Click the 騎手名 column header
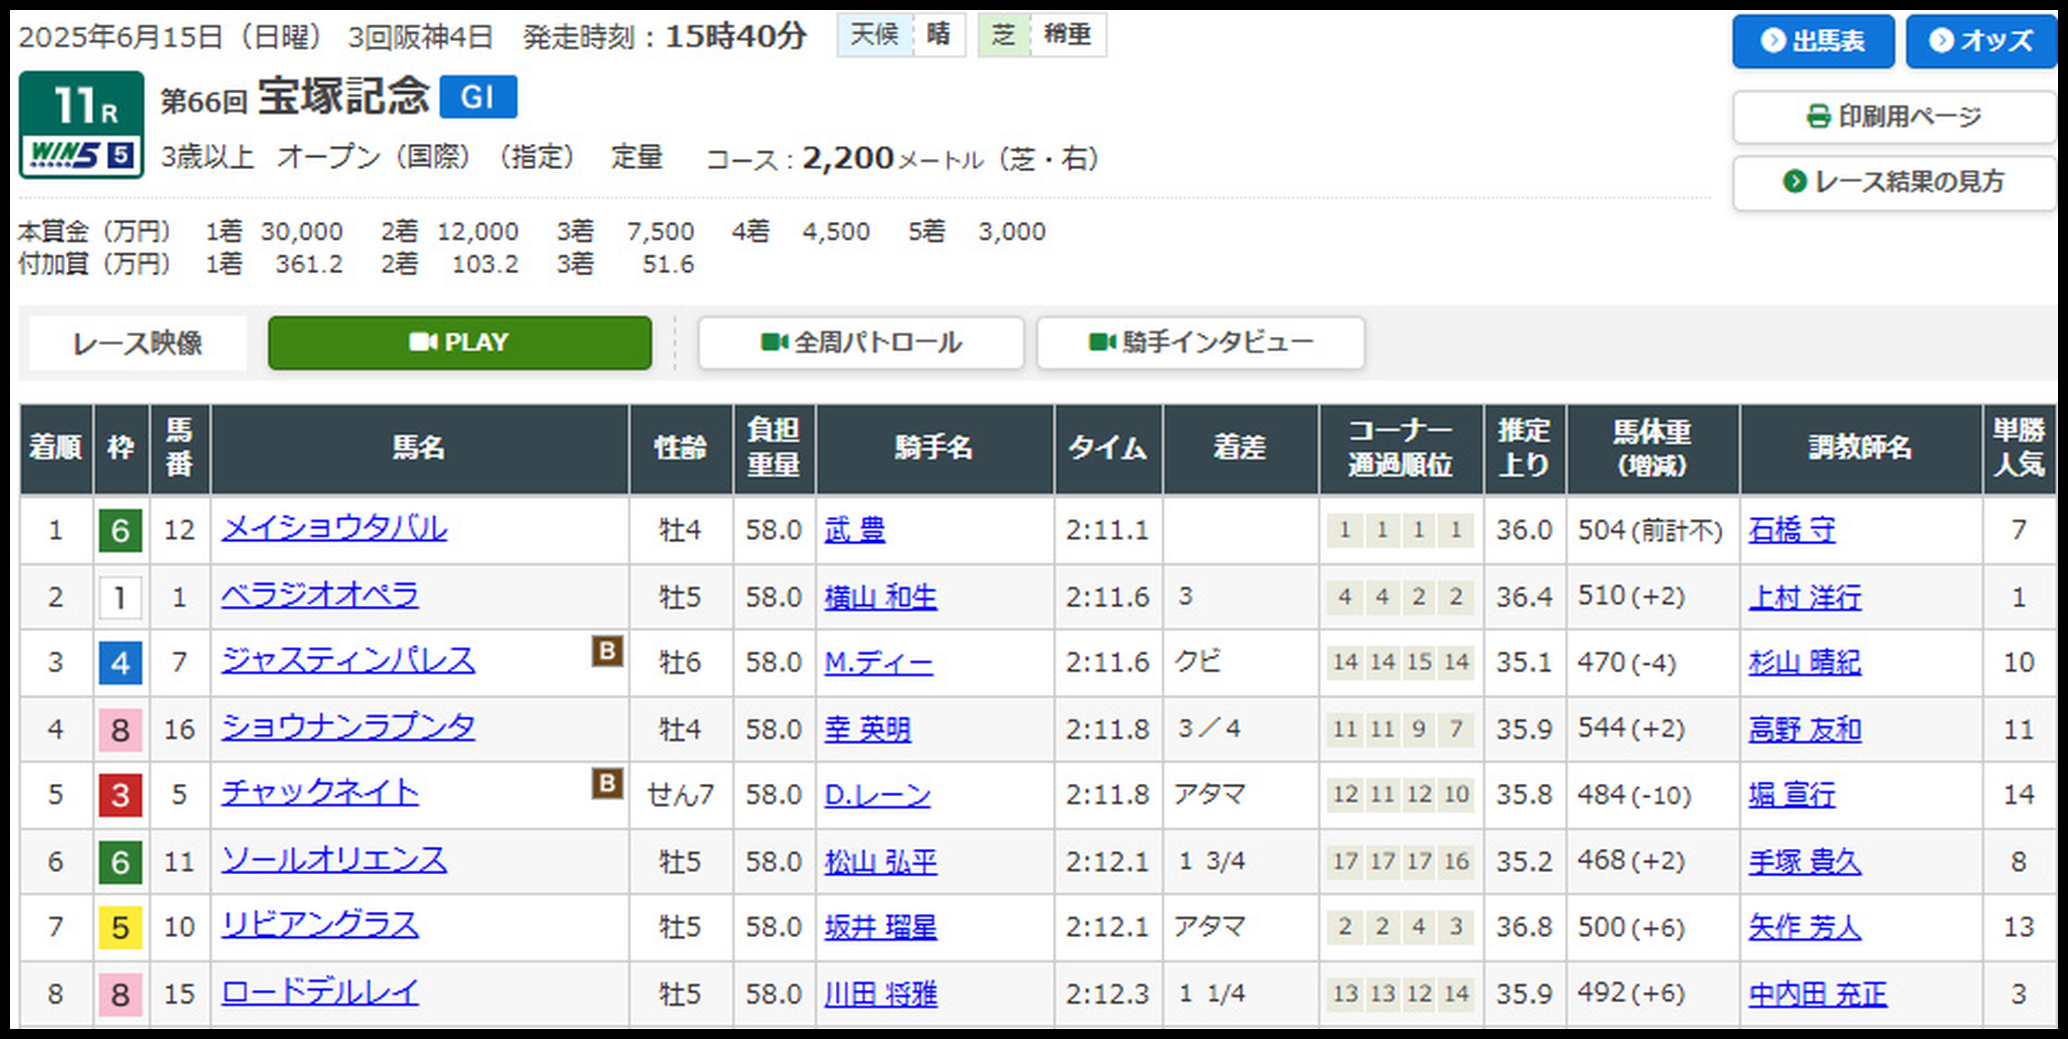The image size is (2068, 1039). point(935,449)
